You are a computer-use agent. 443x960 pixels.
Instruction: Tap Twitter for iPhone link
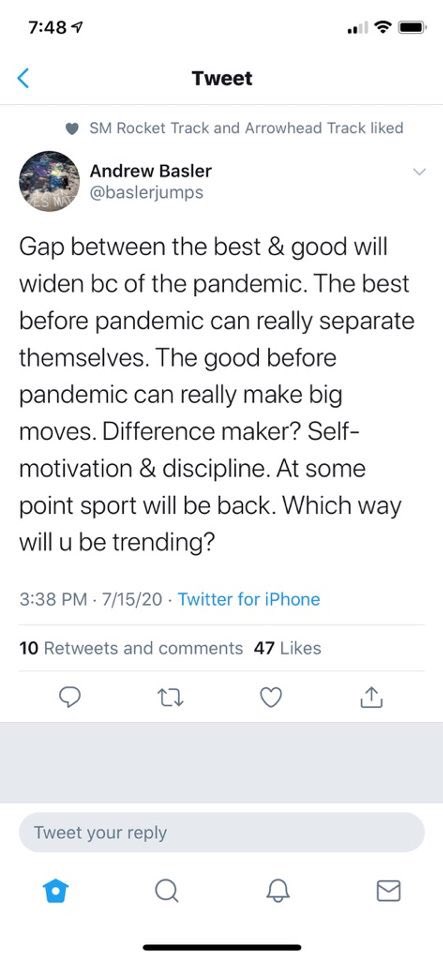(x=248, y=599)
